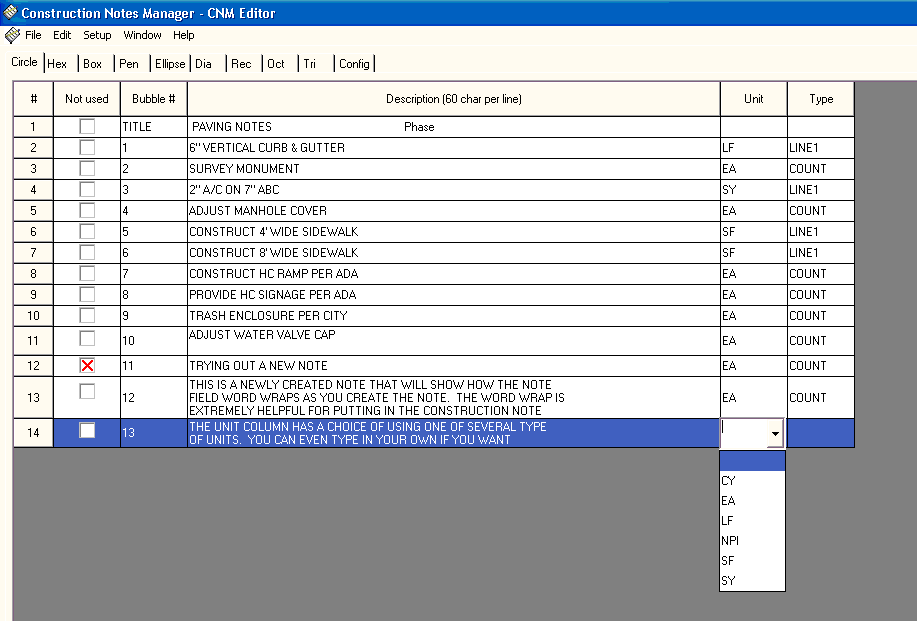Viewport: 917px width, 621px height.
Task: Uncheck the Not used box for row 12
Action: [x=88, y=366]
